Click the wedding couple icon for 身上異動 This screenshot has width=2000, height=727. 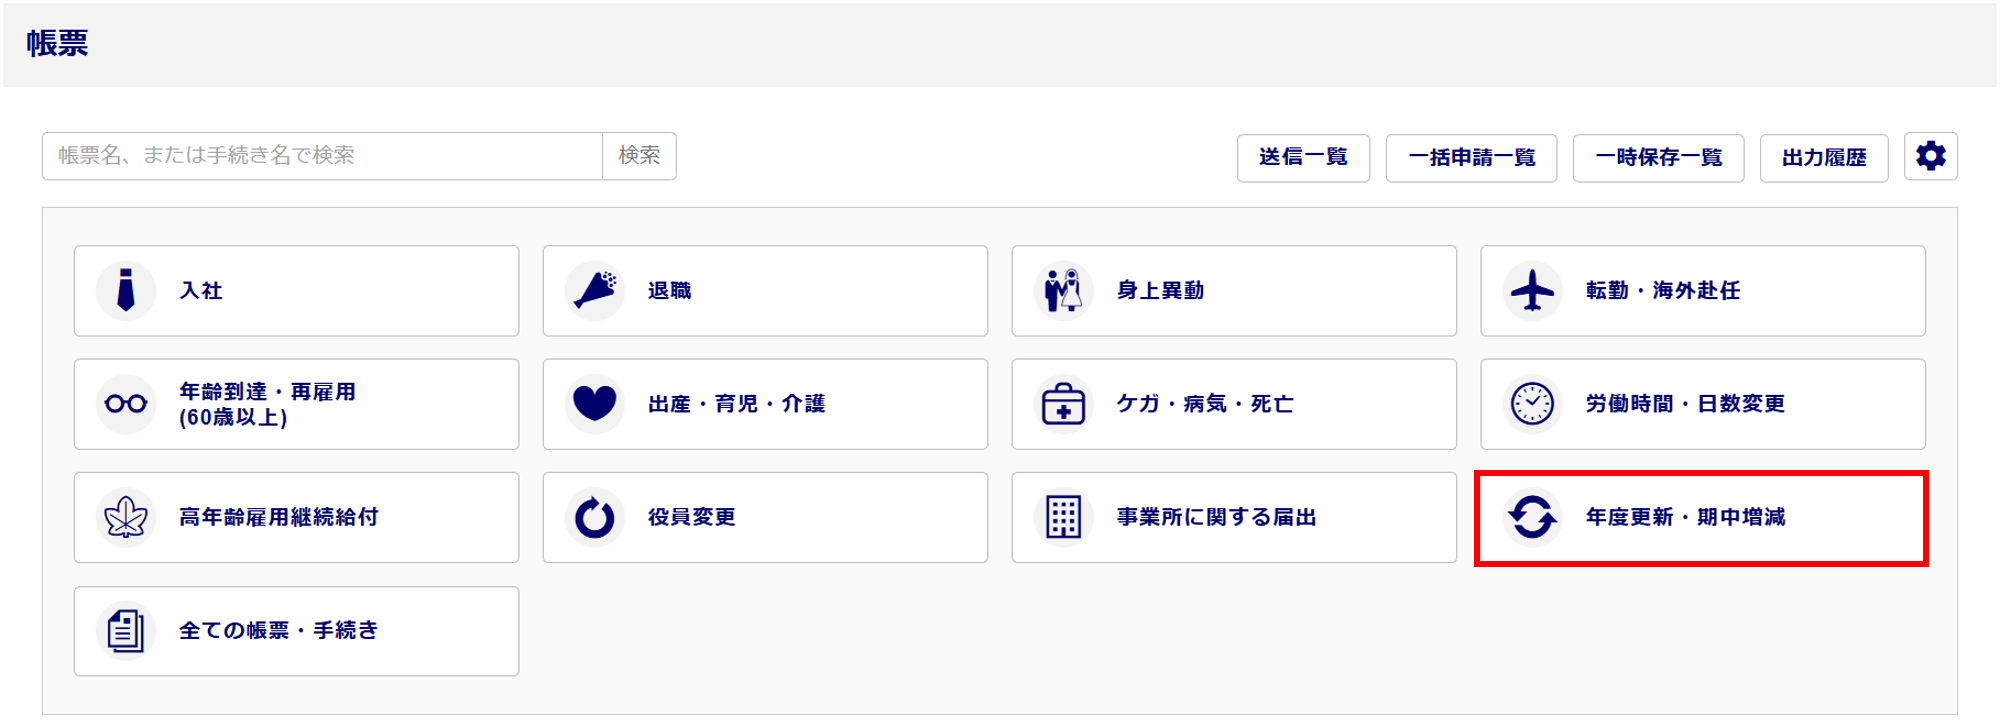coord(1063,291)
